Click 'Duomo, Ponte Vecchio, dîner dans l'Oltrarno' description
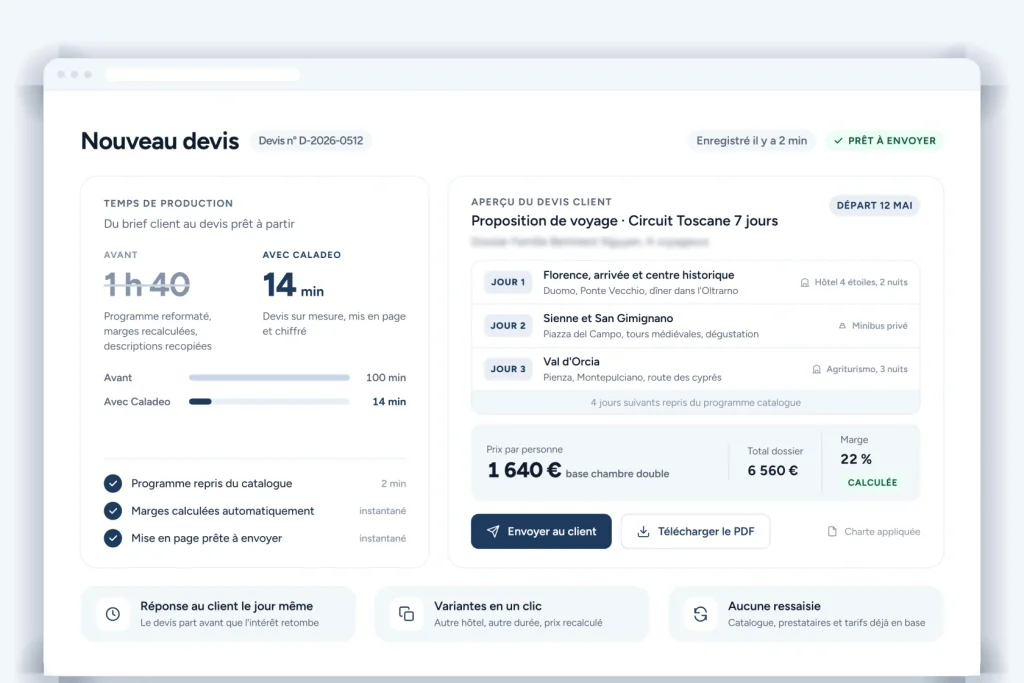 coord(641,291)
